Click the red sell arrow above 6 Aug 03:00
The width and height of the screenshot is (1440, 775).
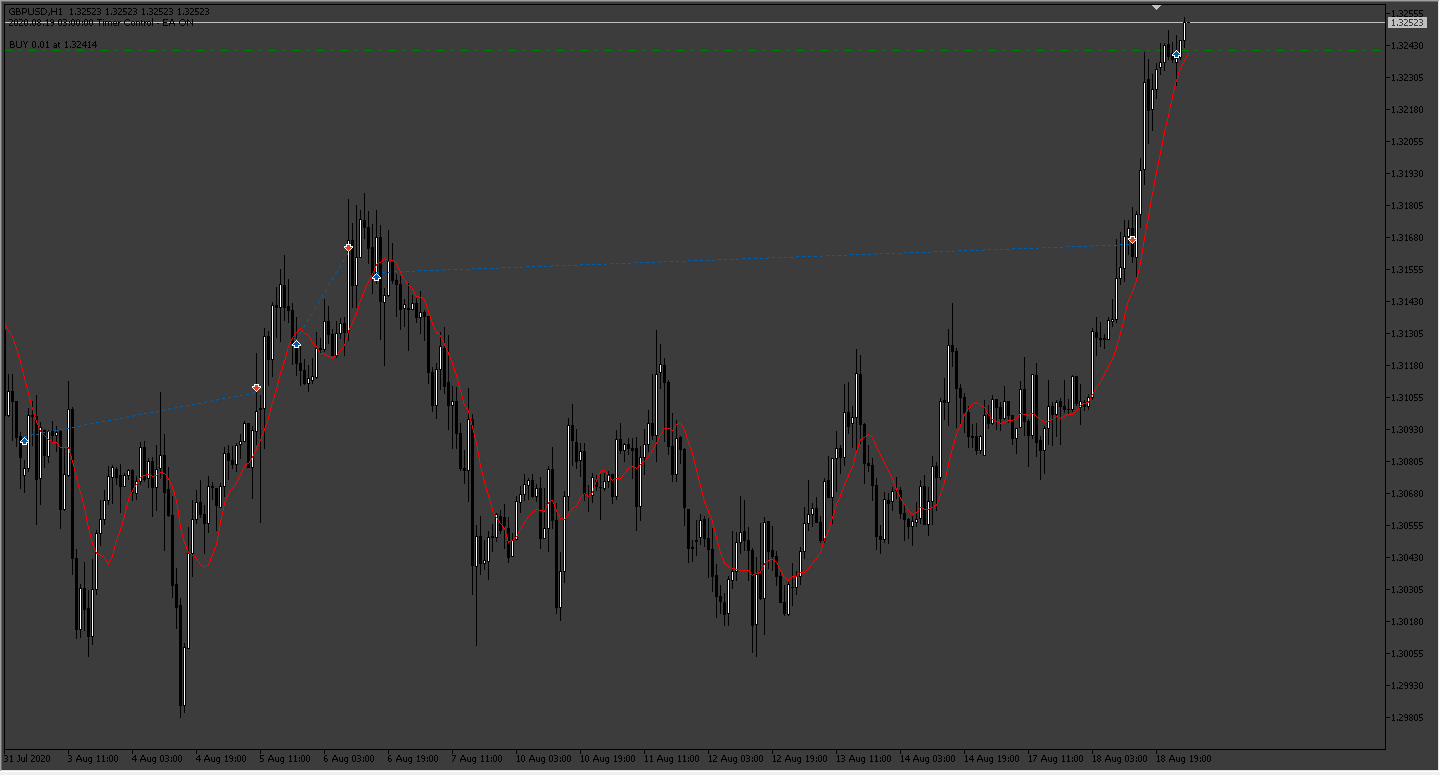(348, 247)
